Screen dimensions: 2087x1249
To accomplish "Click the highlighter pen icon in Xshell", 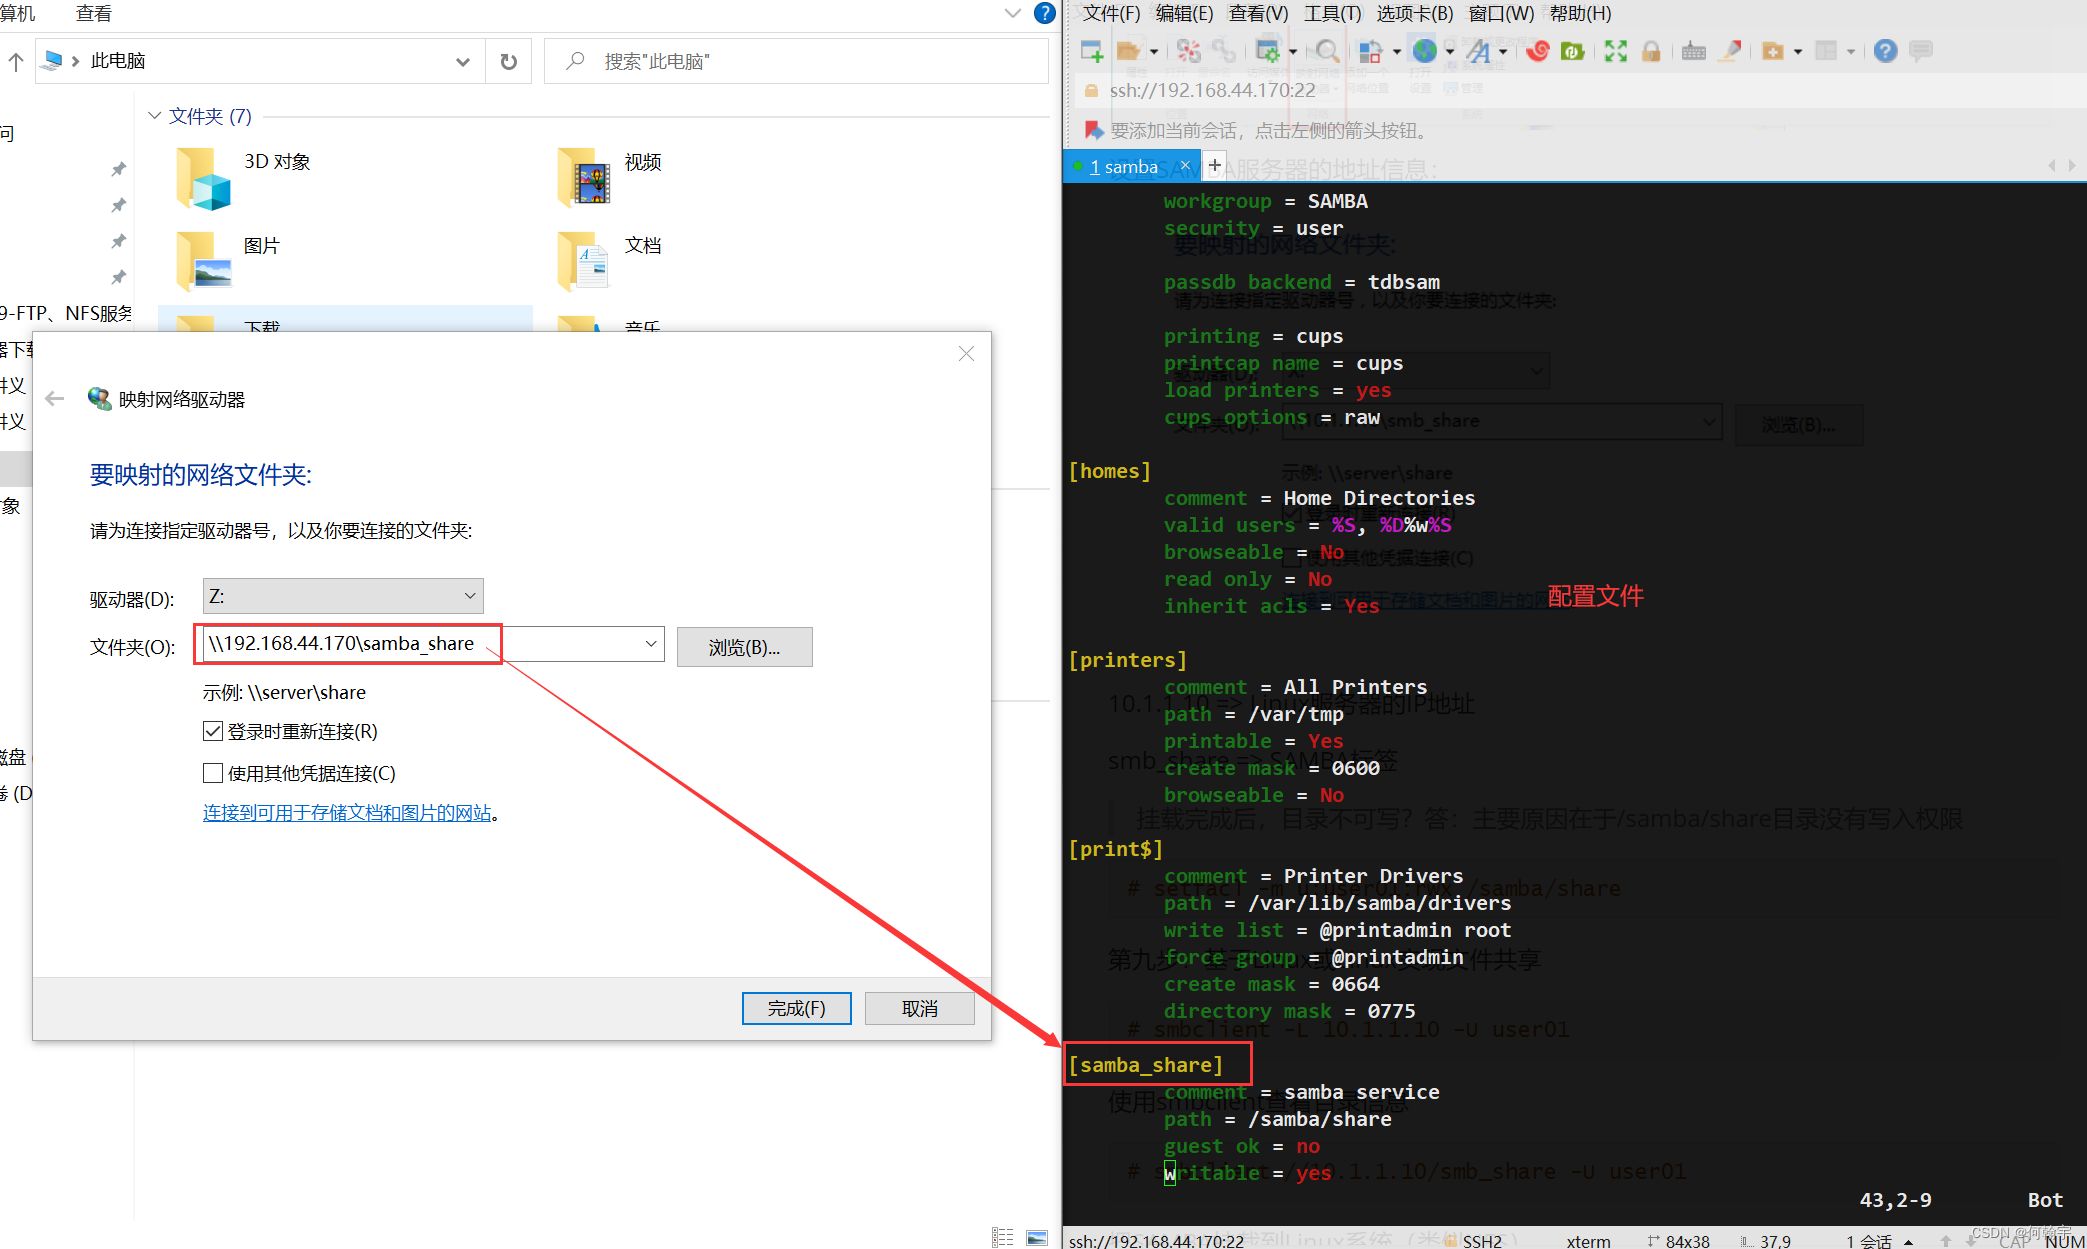I will point(1730,51).
